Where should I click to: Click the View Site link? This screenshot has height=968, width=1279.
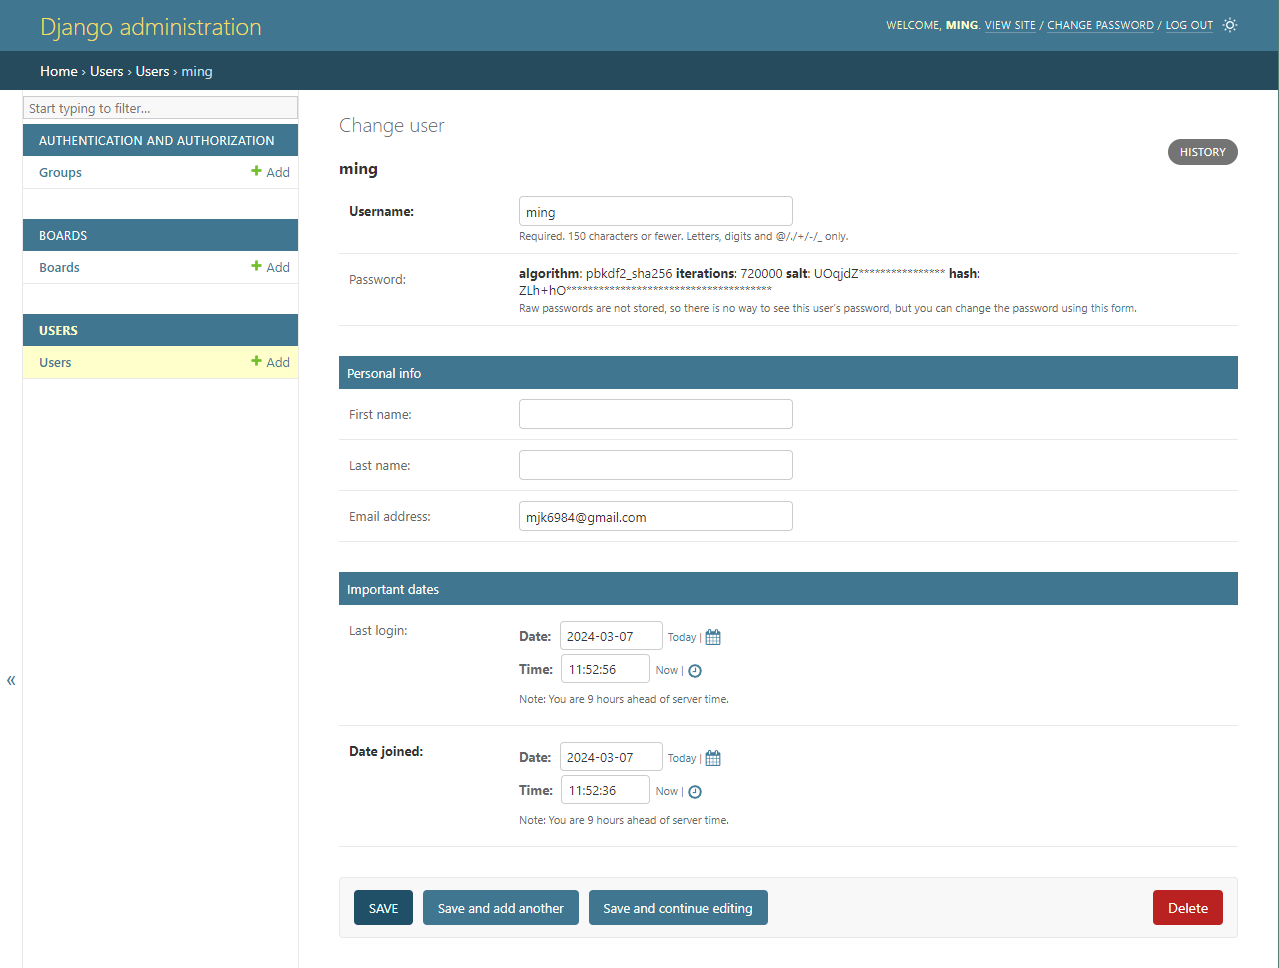[1010, 25]
